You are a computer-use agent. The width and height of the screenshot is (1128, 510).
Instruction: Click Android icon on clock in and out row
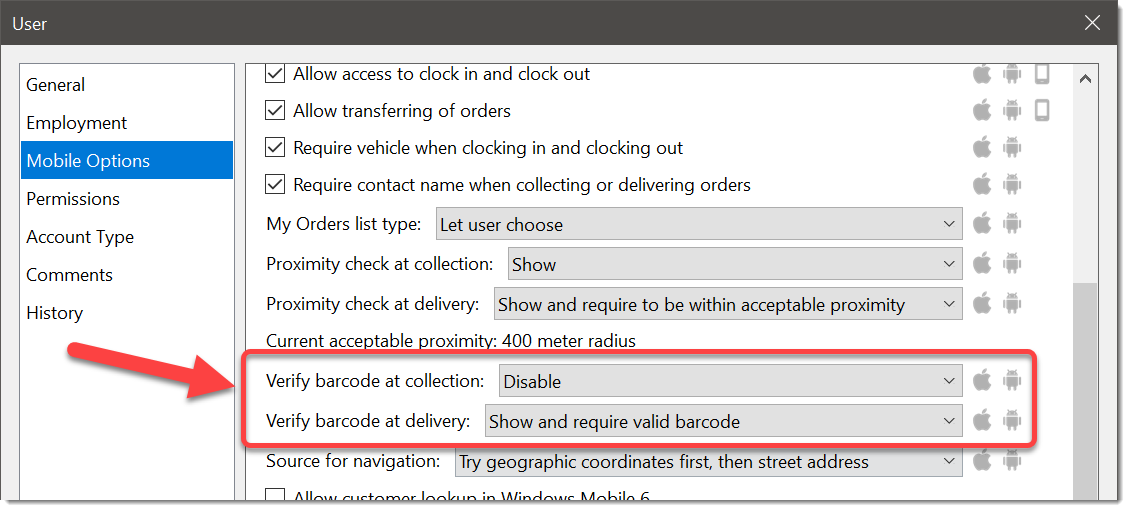(x=1012, y=73)
